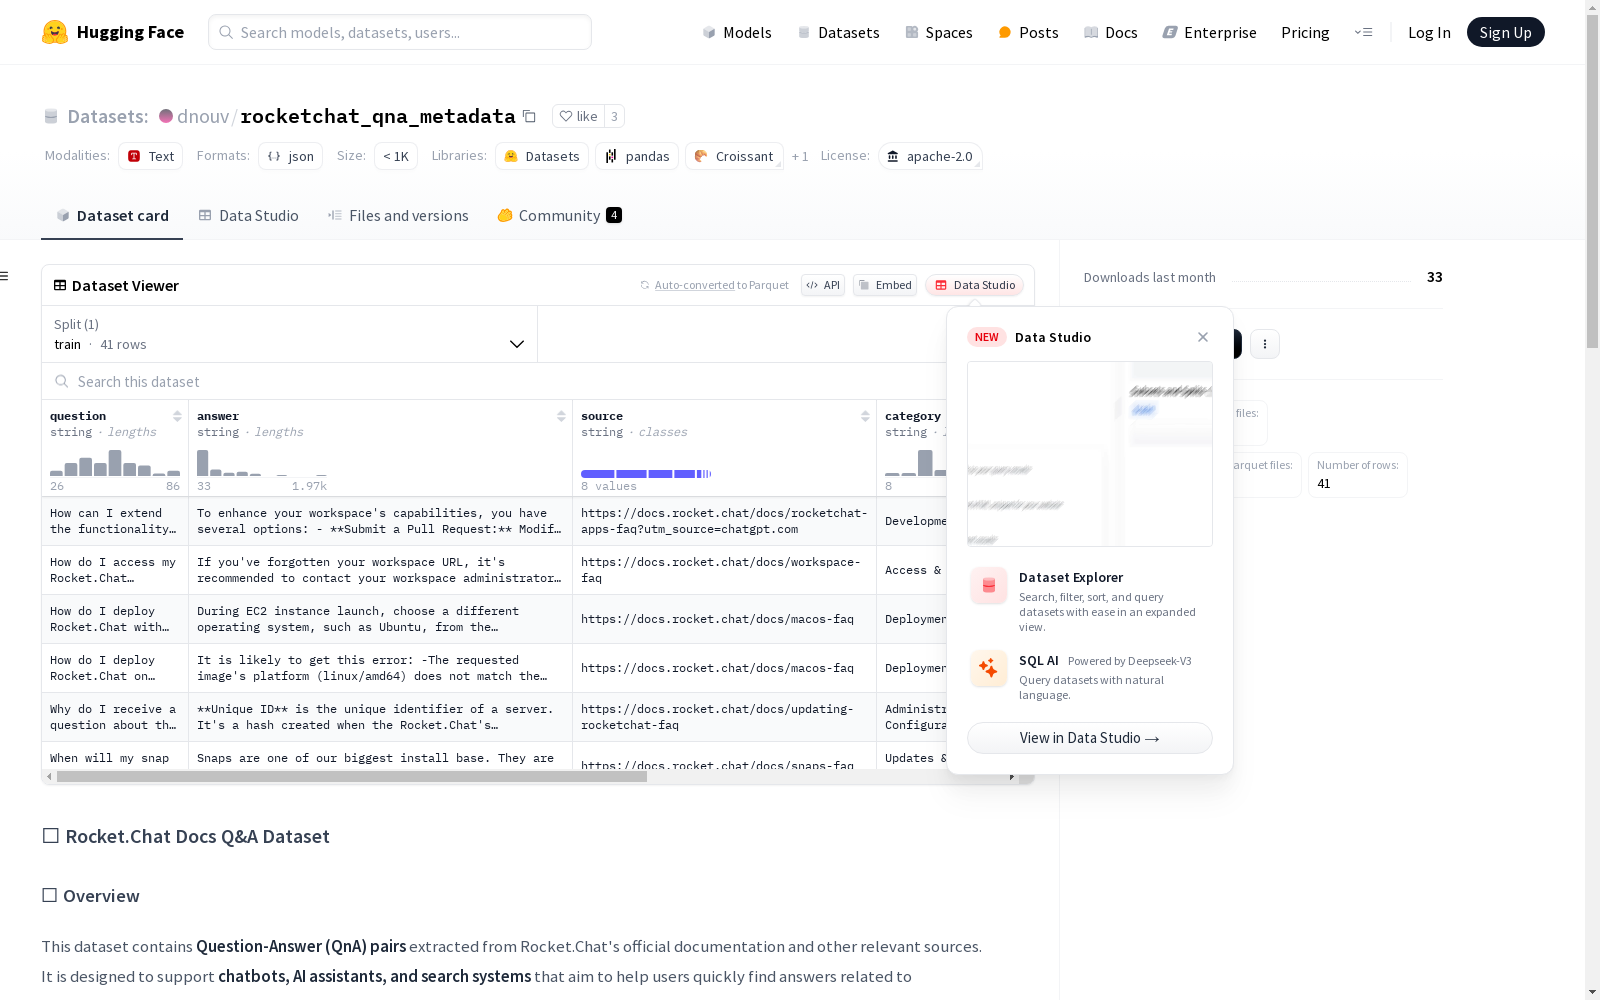This screenshot has width=1600, height=1000.
Task: Click the Datasets library tag
Action: coord(542,156)
